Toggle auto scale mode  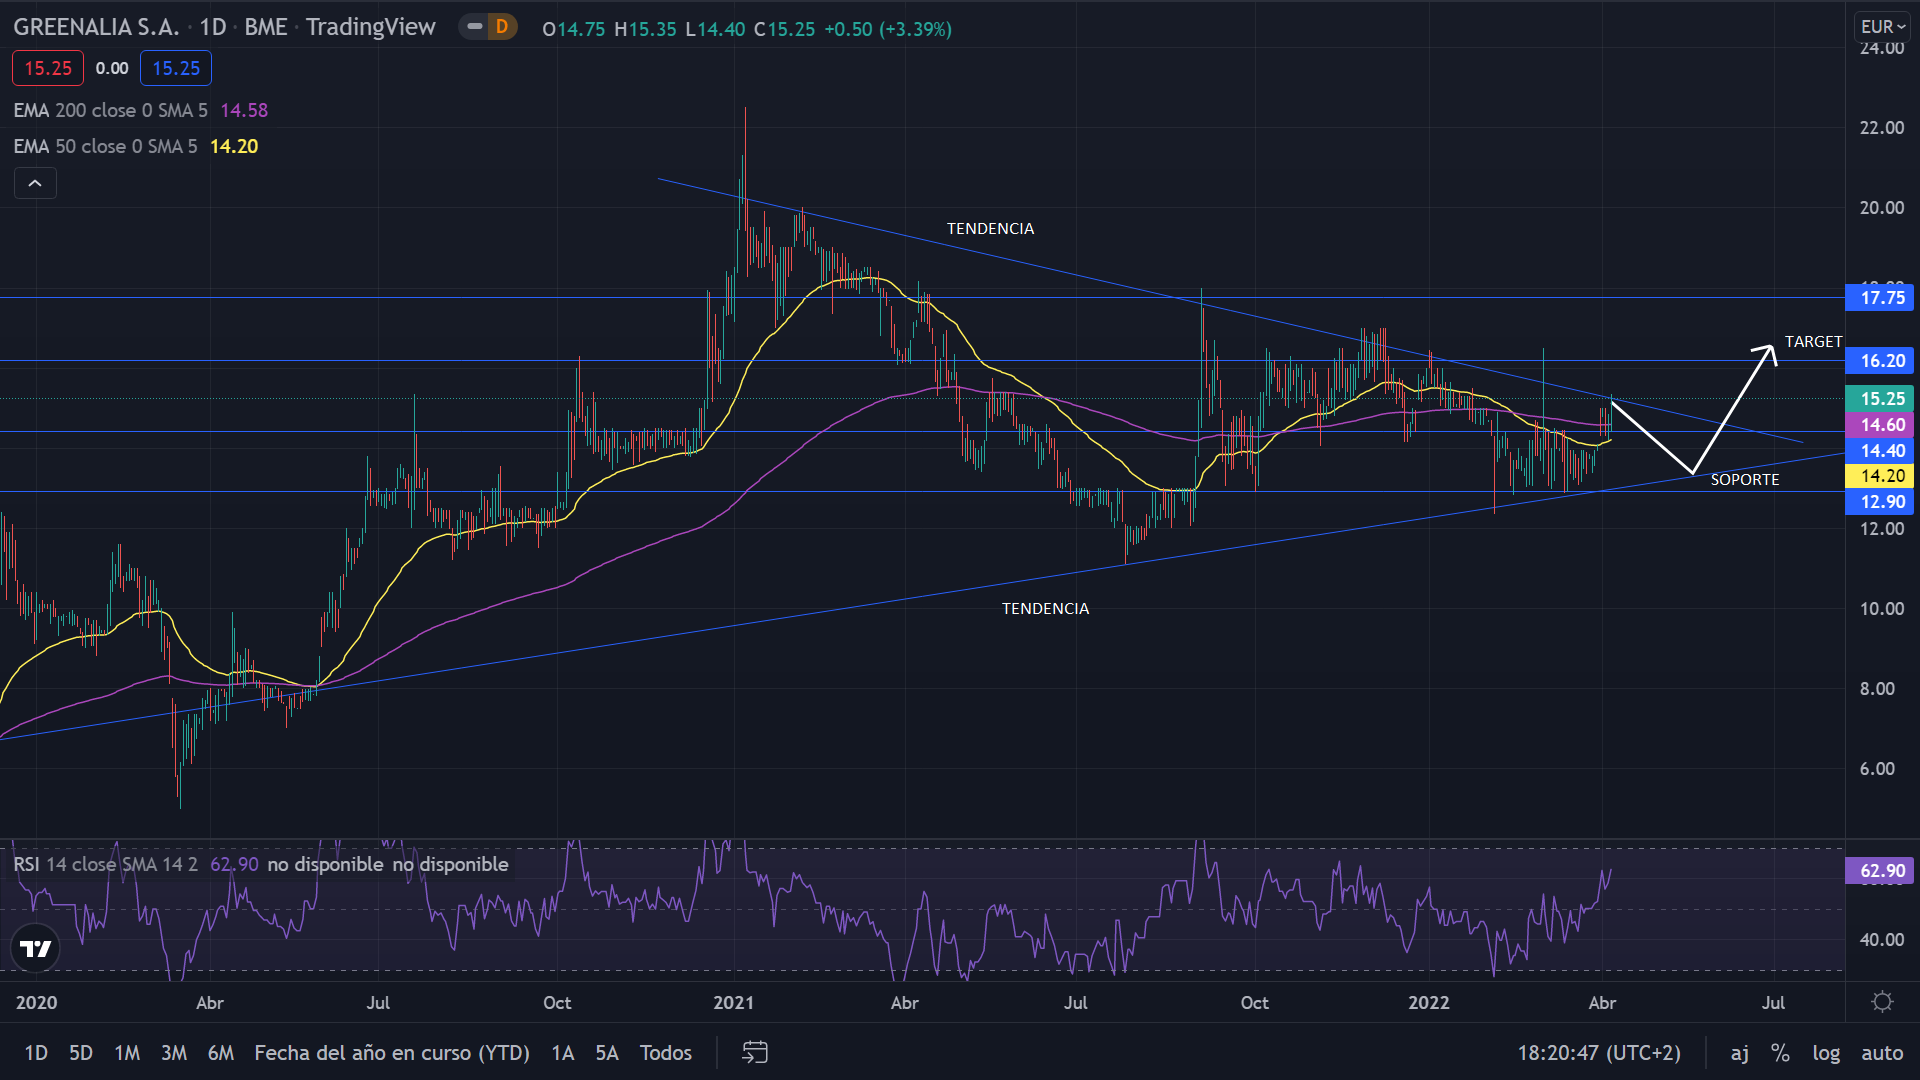(x=1882, y=1052)
